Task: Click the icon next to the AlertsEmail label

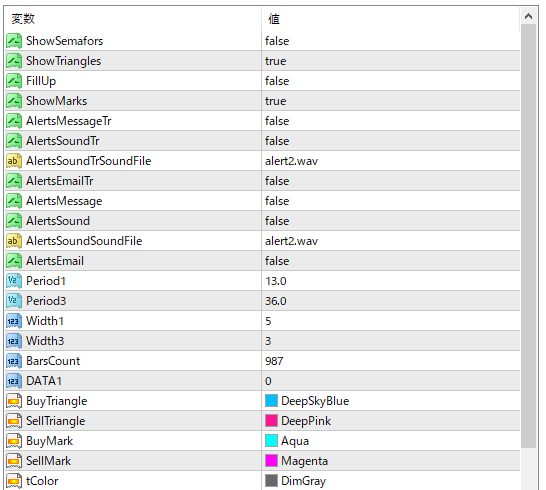Action: click(14, 261)
